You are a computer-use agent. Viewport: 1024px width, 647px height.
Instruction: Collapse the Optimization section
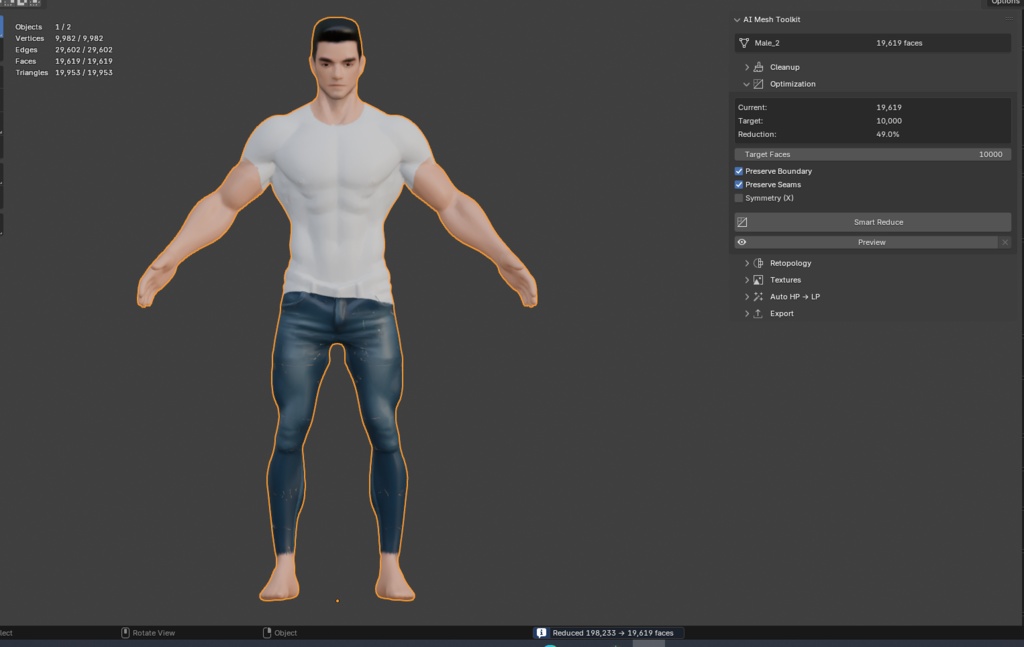tap(747, 84)
